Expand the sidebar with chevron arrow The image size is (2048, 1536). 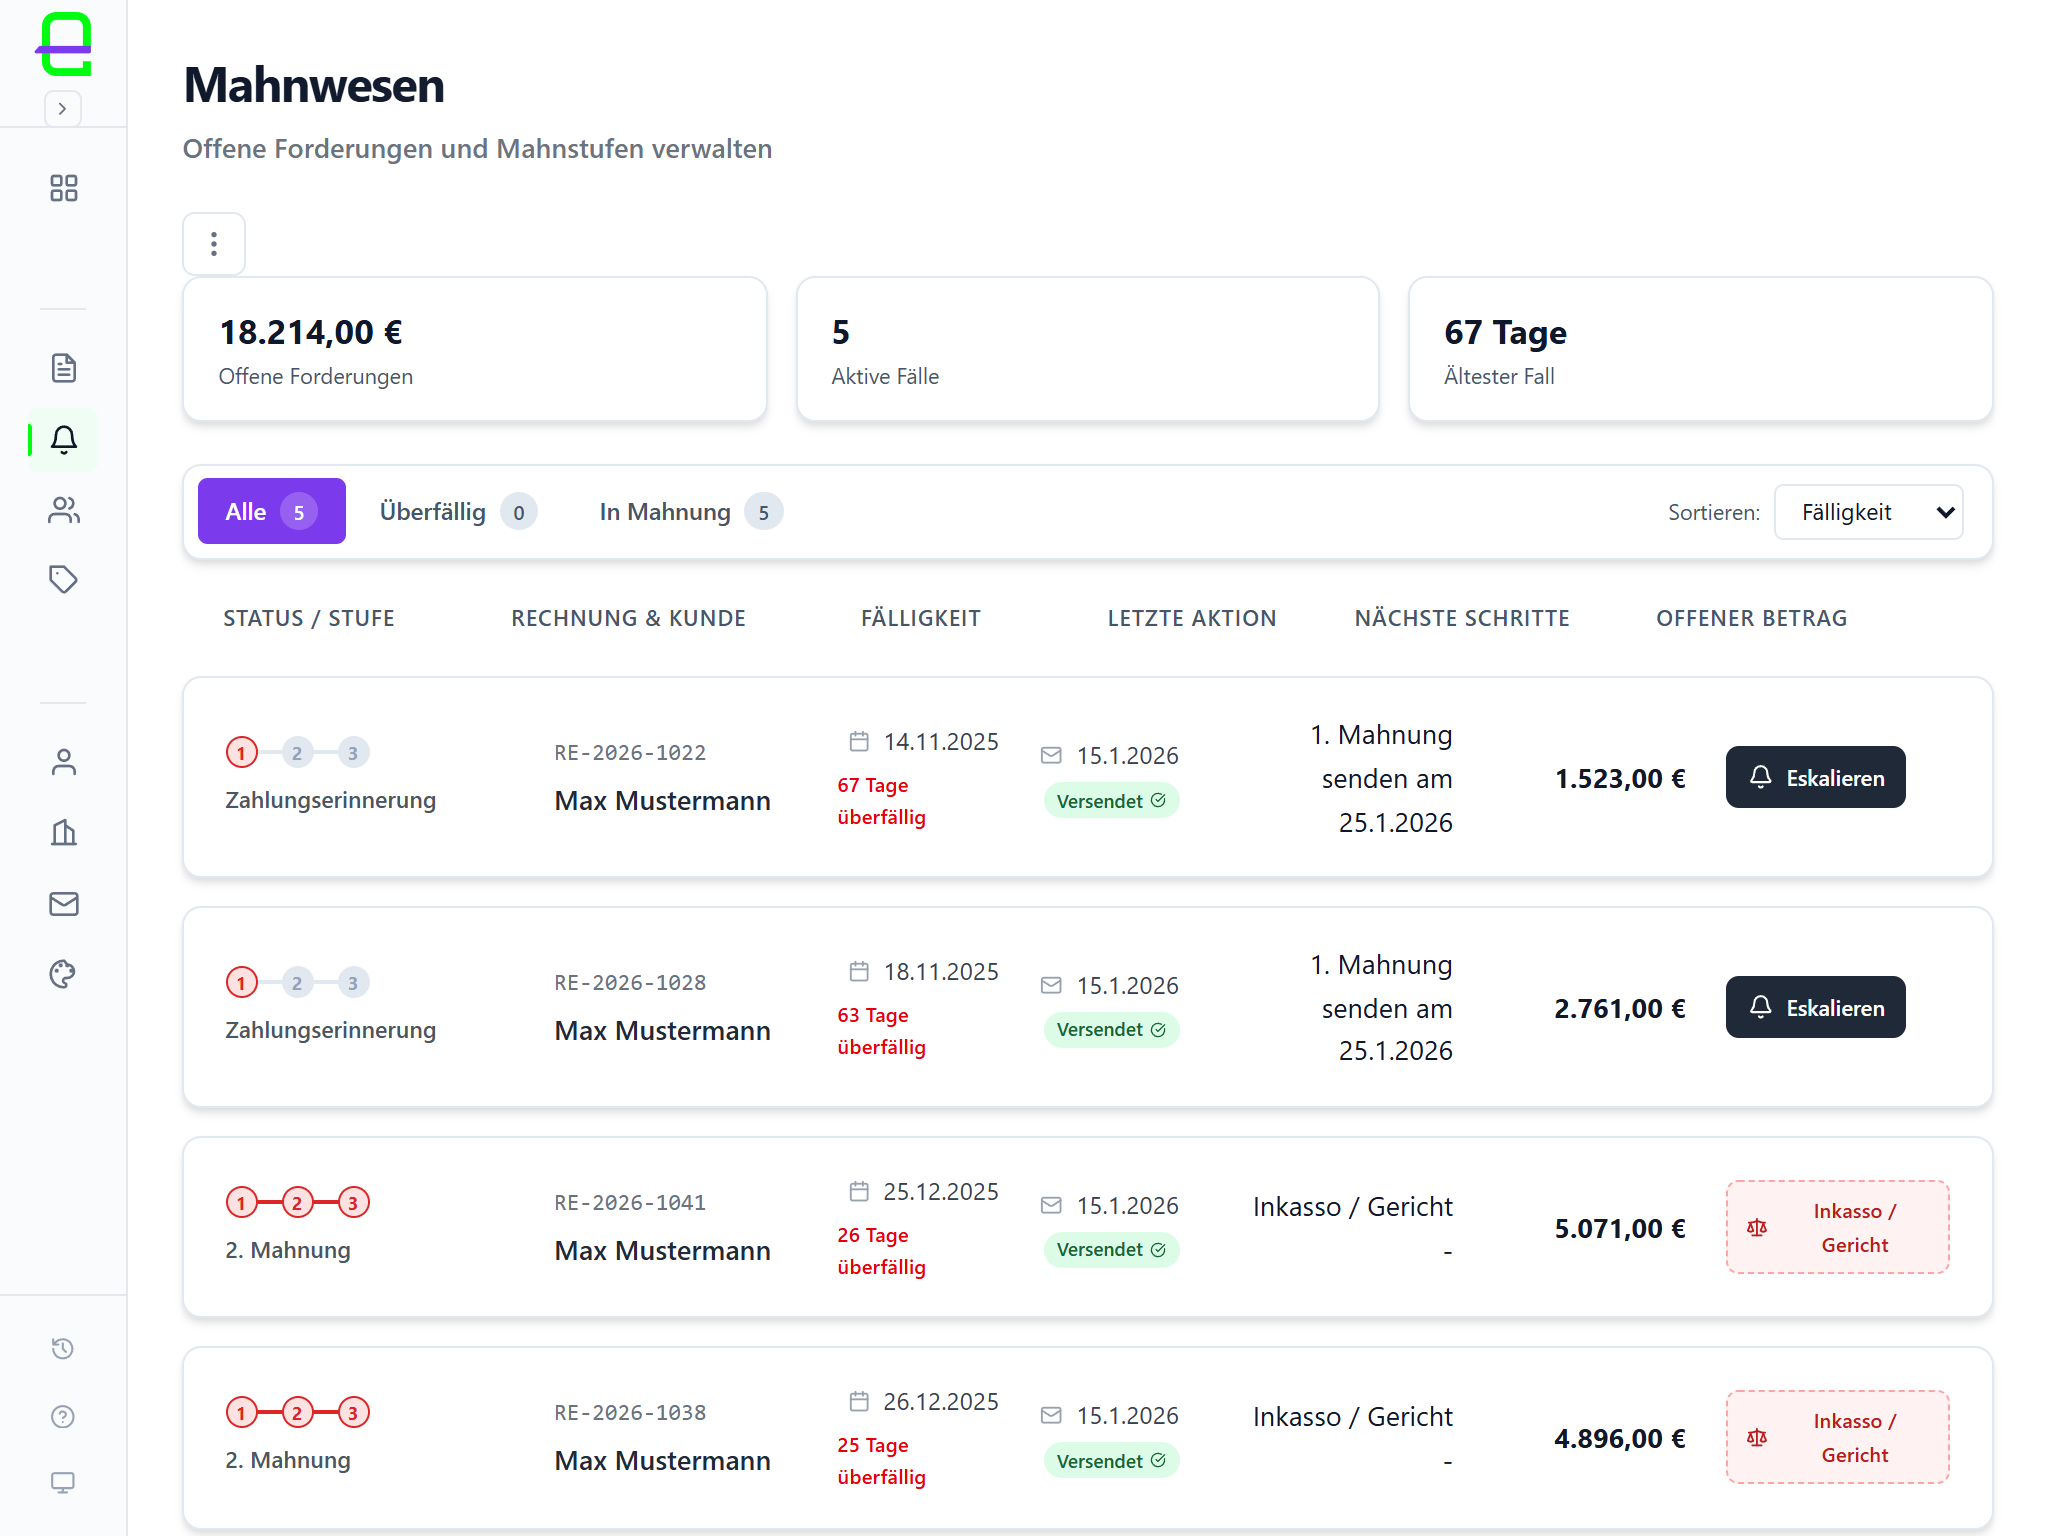tap(62, 108)
